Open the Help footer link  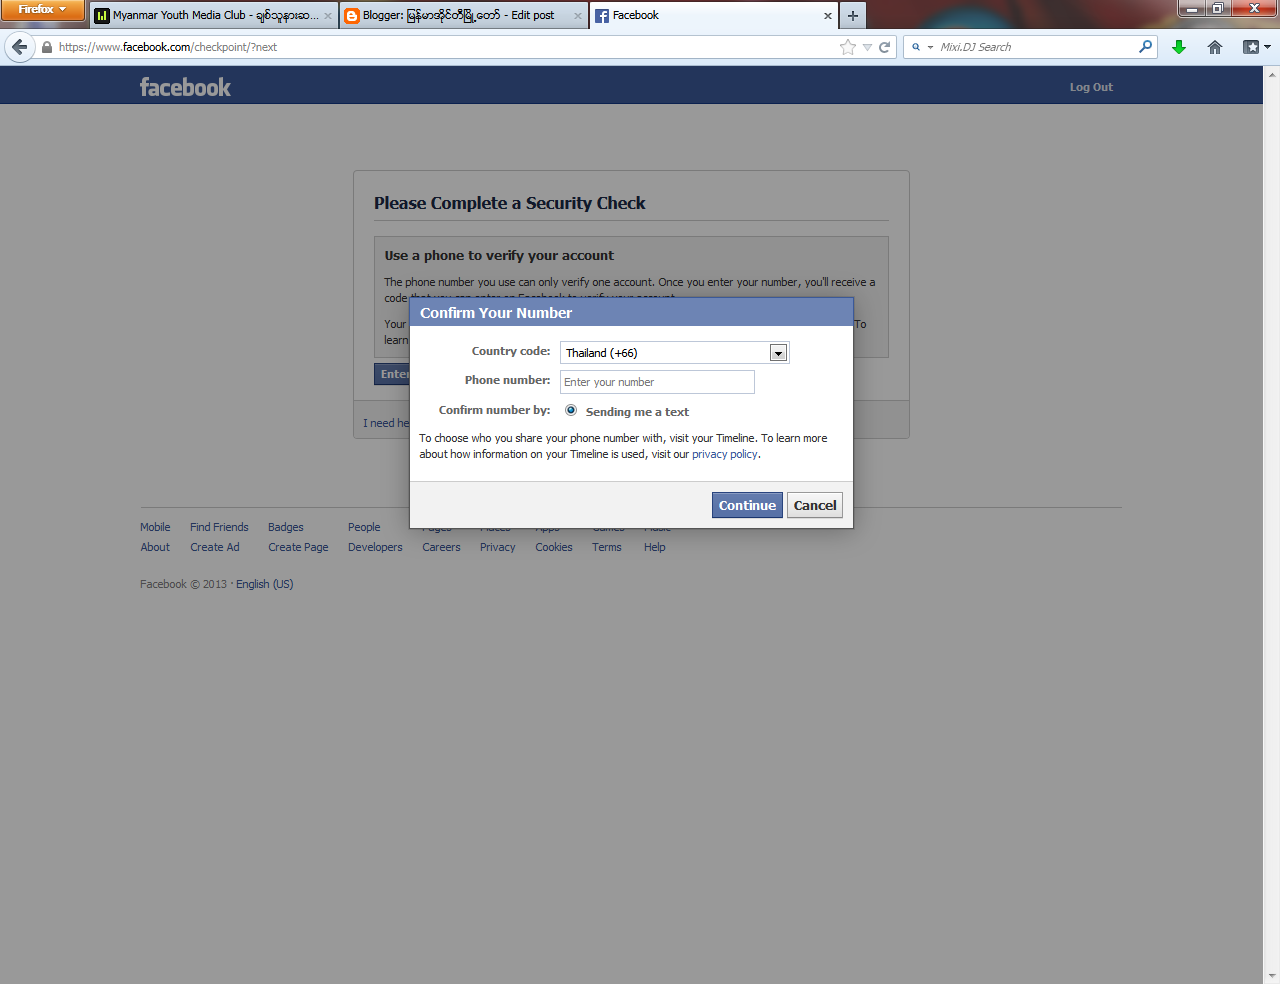[x=655, y=547]
